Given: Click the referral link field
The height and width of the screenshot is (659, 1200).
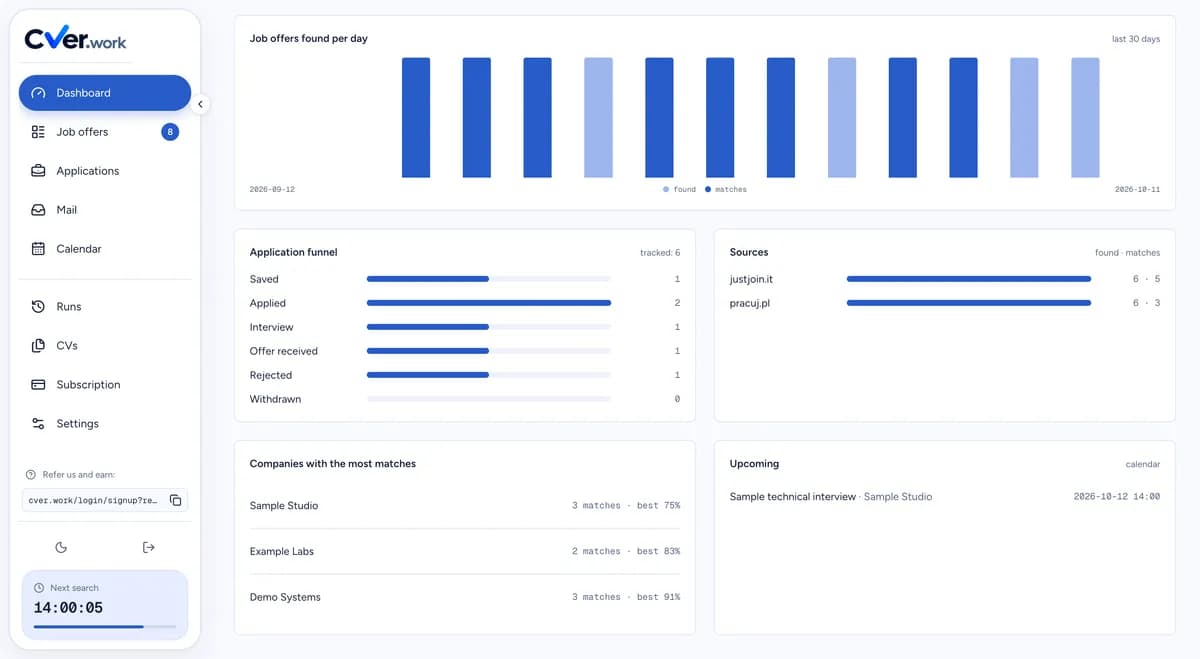Looking at the screenshot, I should (x=105, y=500).
